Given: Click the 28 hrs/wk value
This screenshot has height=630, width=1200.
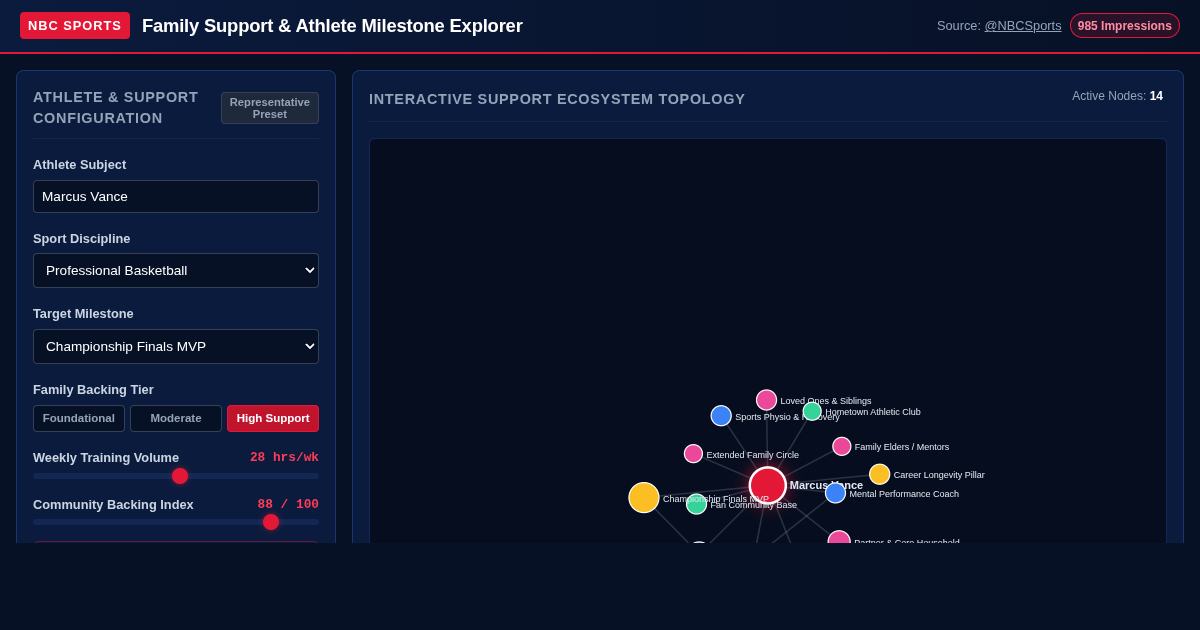Looking at the screenshot, I should (x=284, y=457).
